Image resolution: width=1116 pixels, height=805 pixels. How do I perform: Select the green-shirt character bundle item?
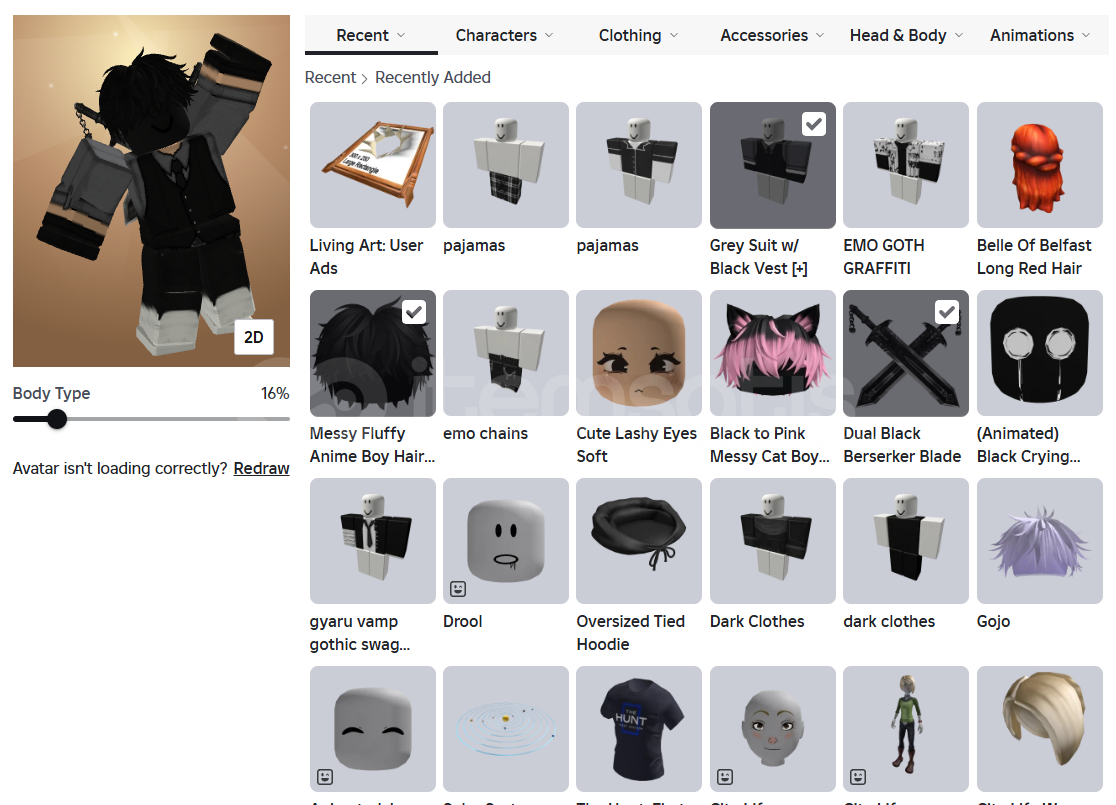(905, 729)
